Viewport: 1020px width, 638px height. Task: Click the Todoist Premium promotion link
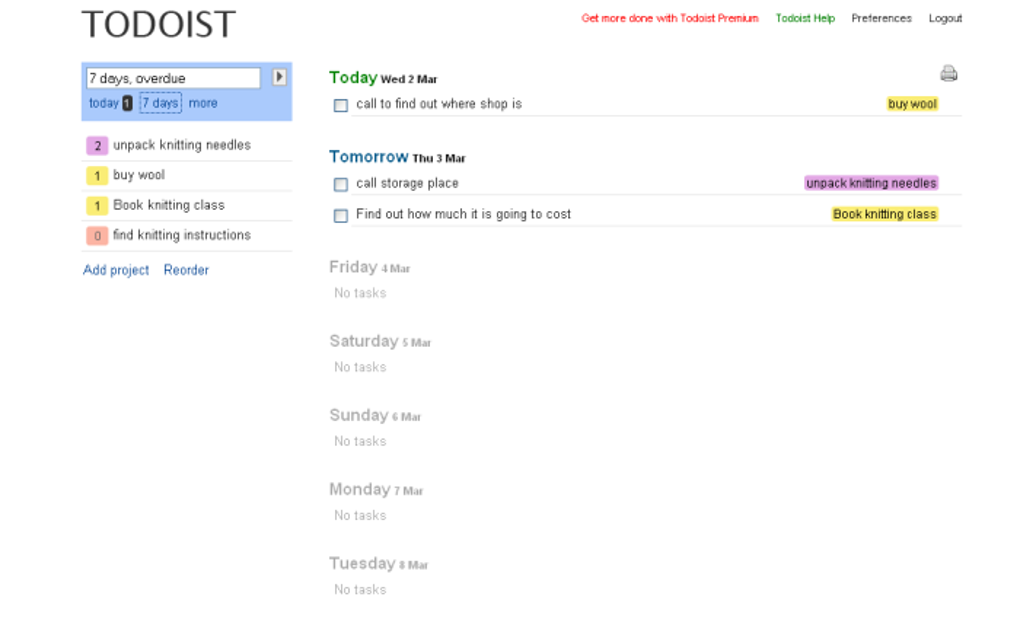670,18
